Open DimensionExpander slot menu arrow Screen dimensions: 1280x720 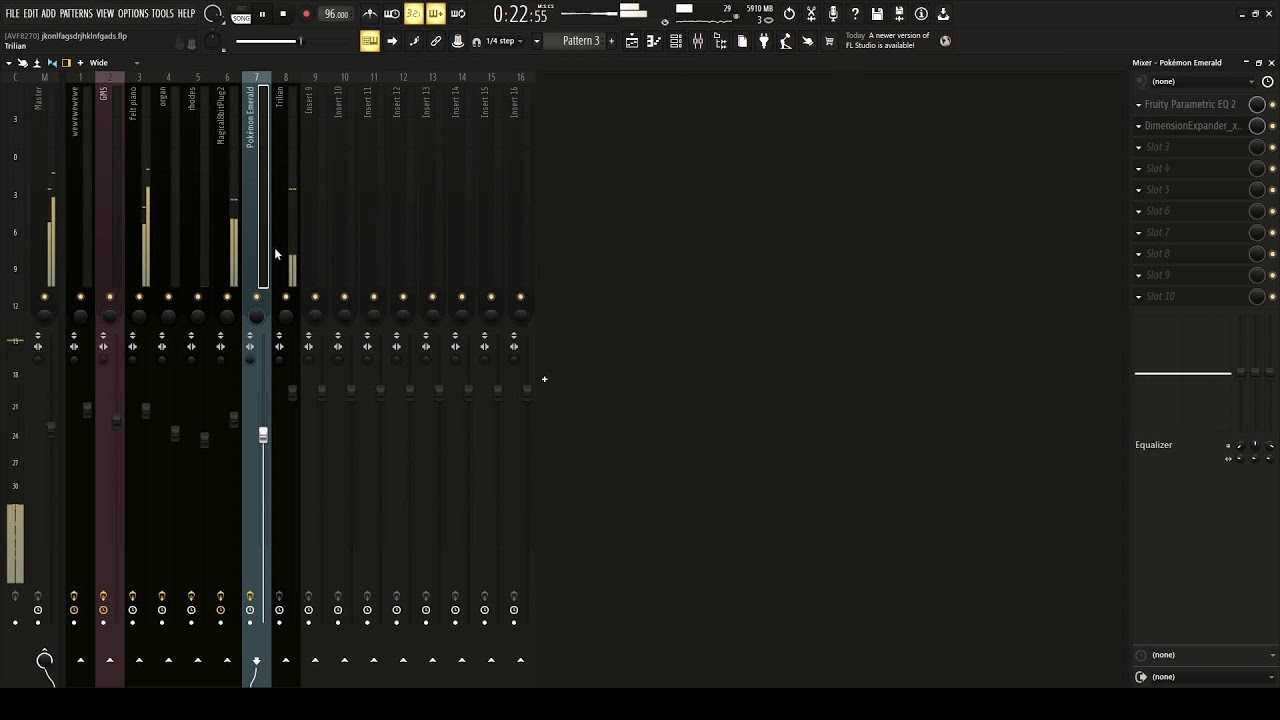tap(1138, 126)
